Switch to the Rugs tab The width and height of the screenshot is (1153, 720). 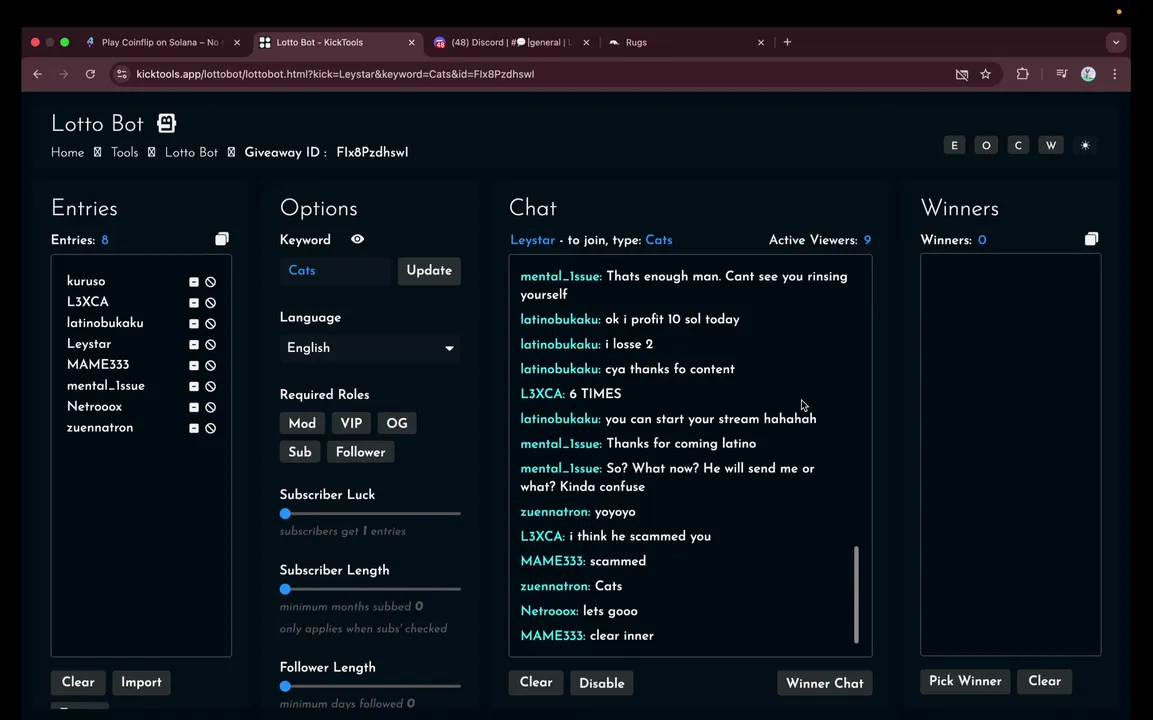click(685, 43)
